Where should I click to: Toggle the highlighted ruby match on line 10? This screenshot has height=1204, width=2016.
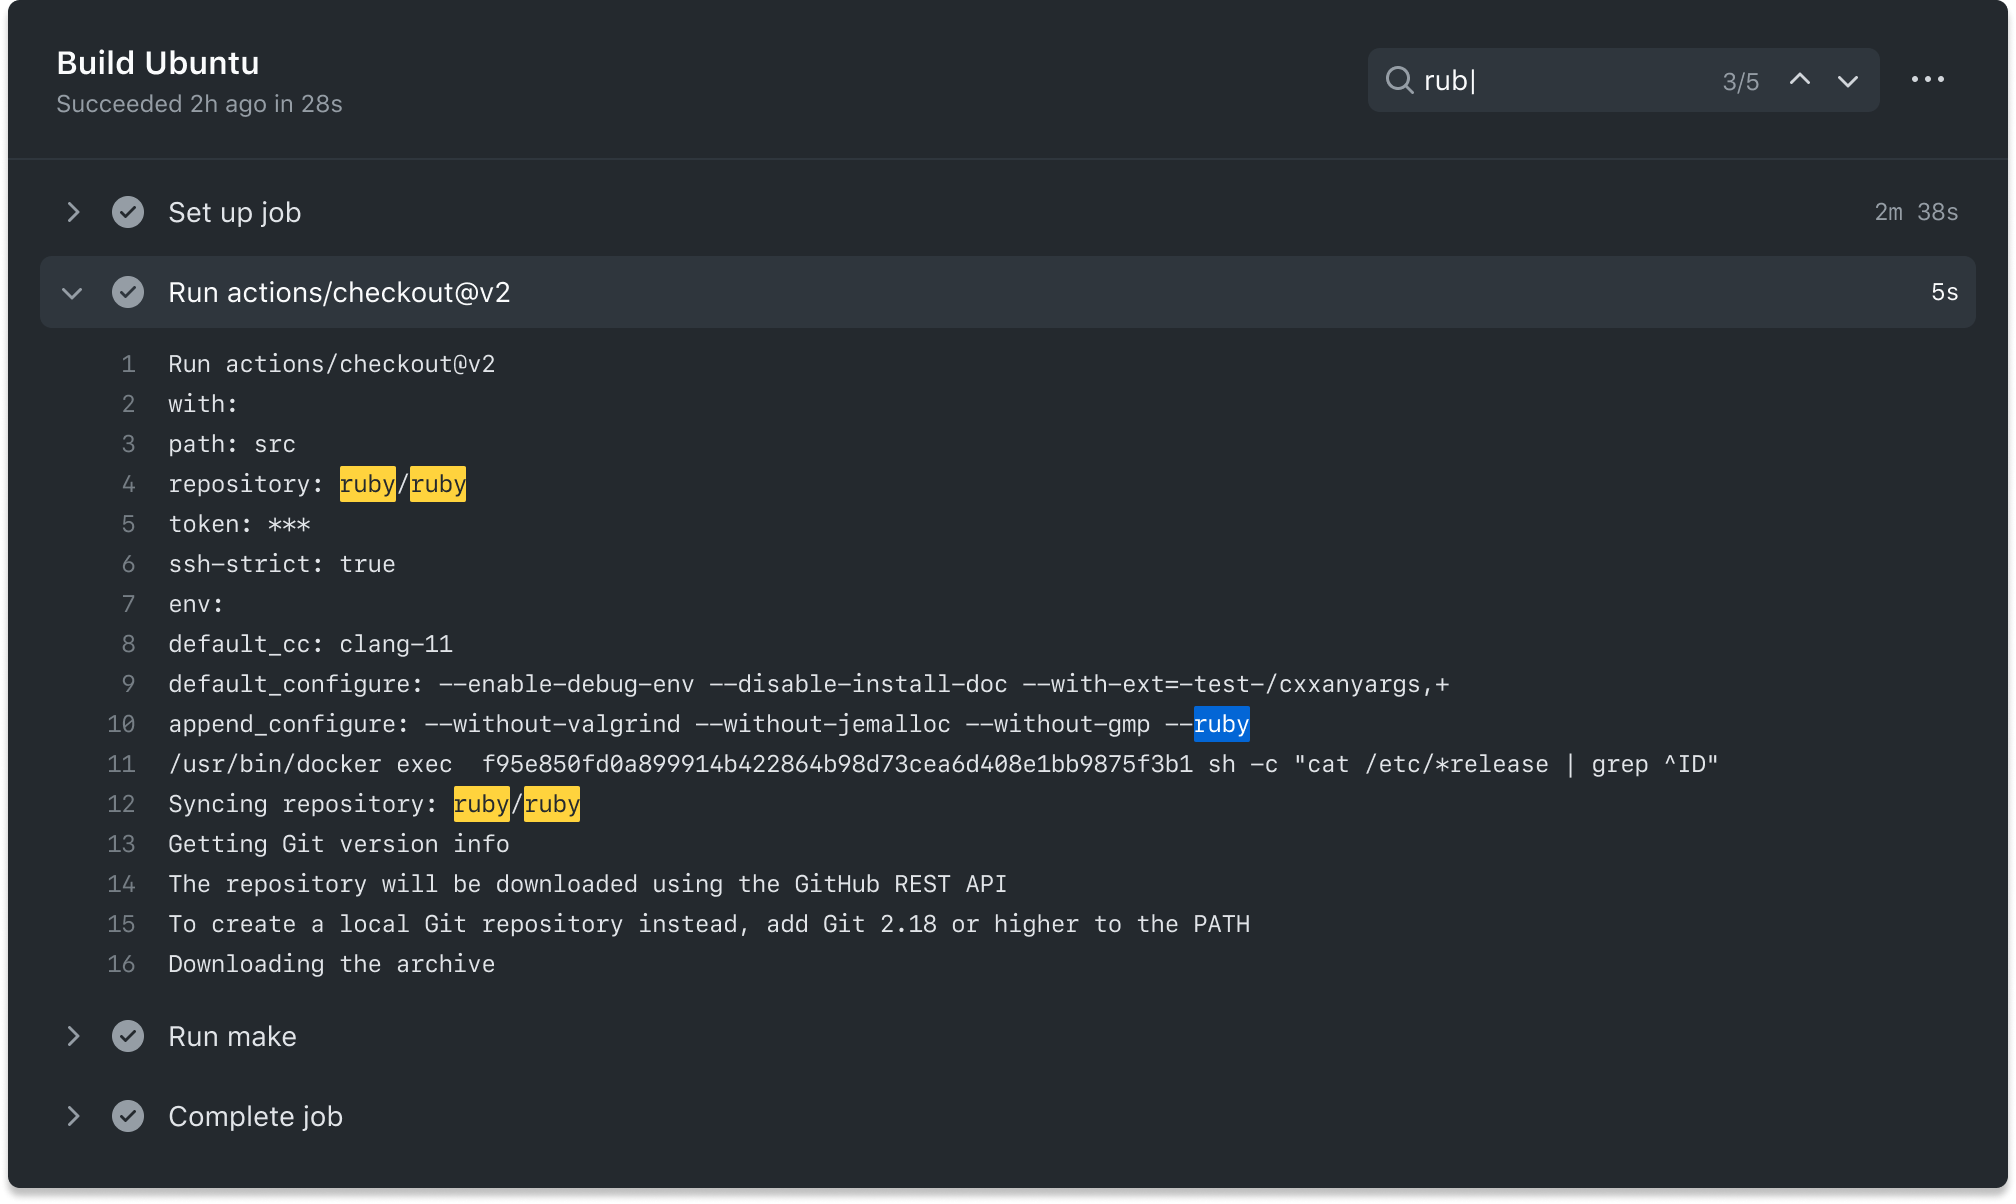(1221, 724)
